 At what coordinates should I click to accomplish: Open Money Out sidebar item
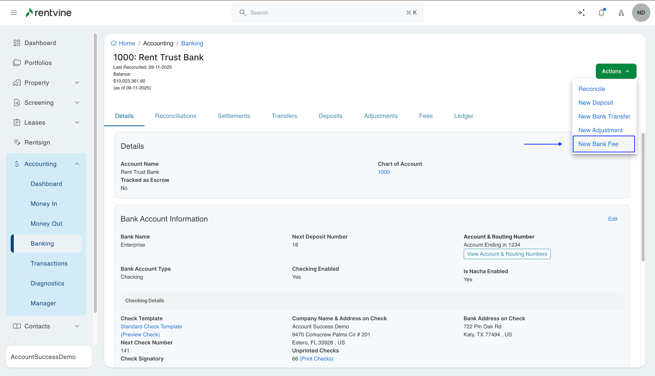pyautogui.click(x=46, y=224)
